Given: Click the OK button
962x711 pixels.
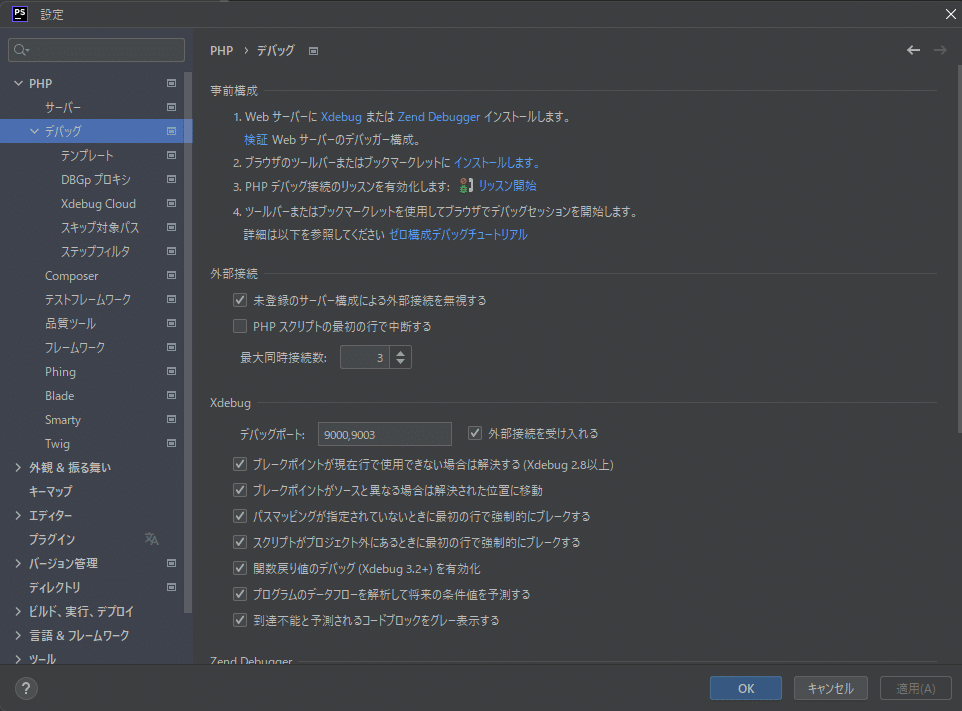Looking at the screenshot, I should [x=746, y=688].
